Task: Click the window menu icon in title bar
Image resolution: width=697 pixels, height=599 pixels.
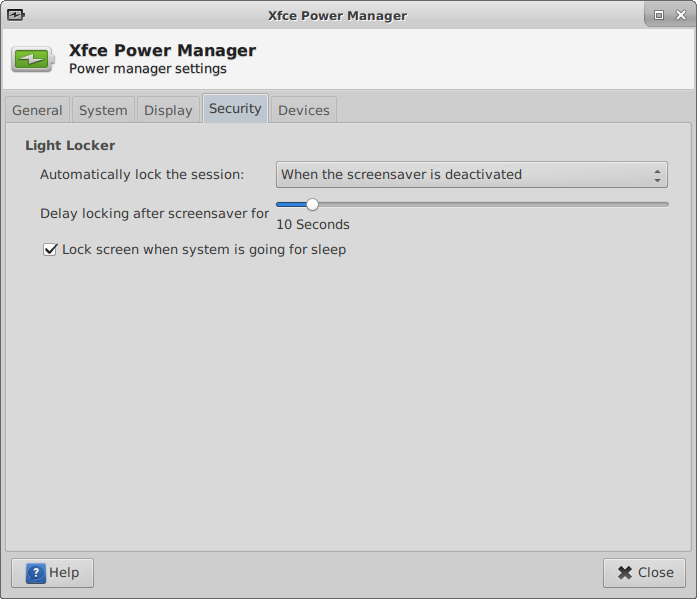Action: click(x=15, y=15)
